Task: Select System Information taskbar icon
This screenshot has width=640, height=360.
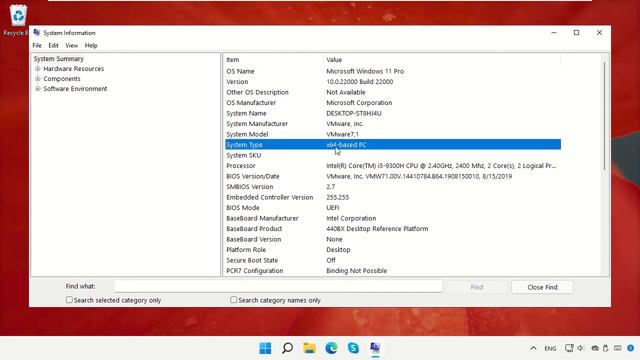Action: pos(375,348)
